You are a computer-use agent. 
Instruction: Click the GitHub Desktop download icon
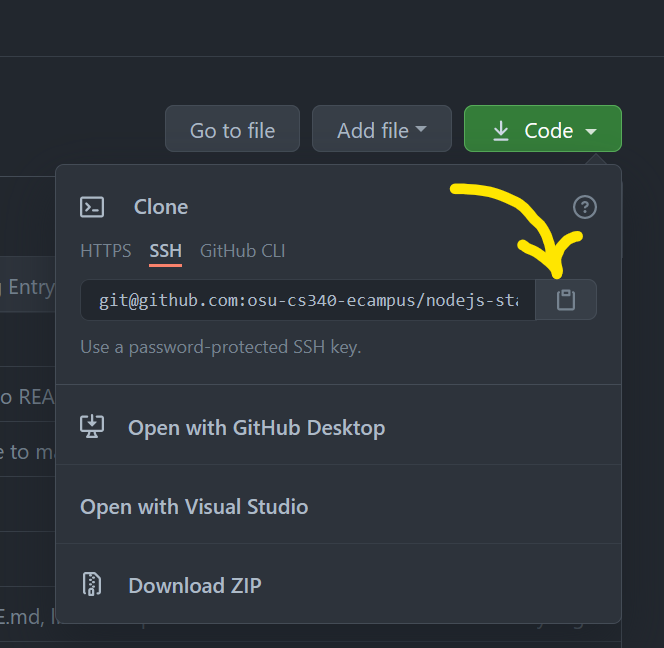click(x=92, y=426)
